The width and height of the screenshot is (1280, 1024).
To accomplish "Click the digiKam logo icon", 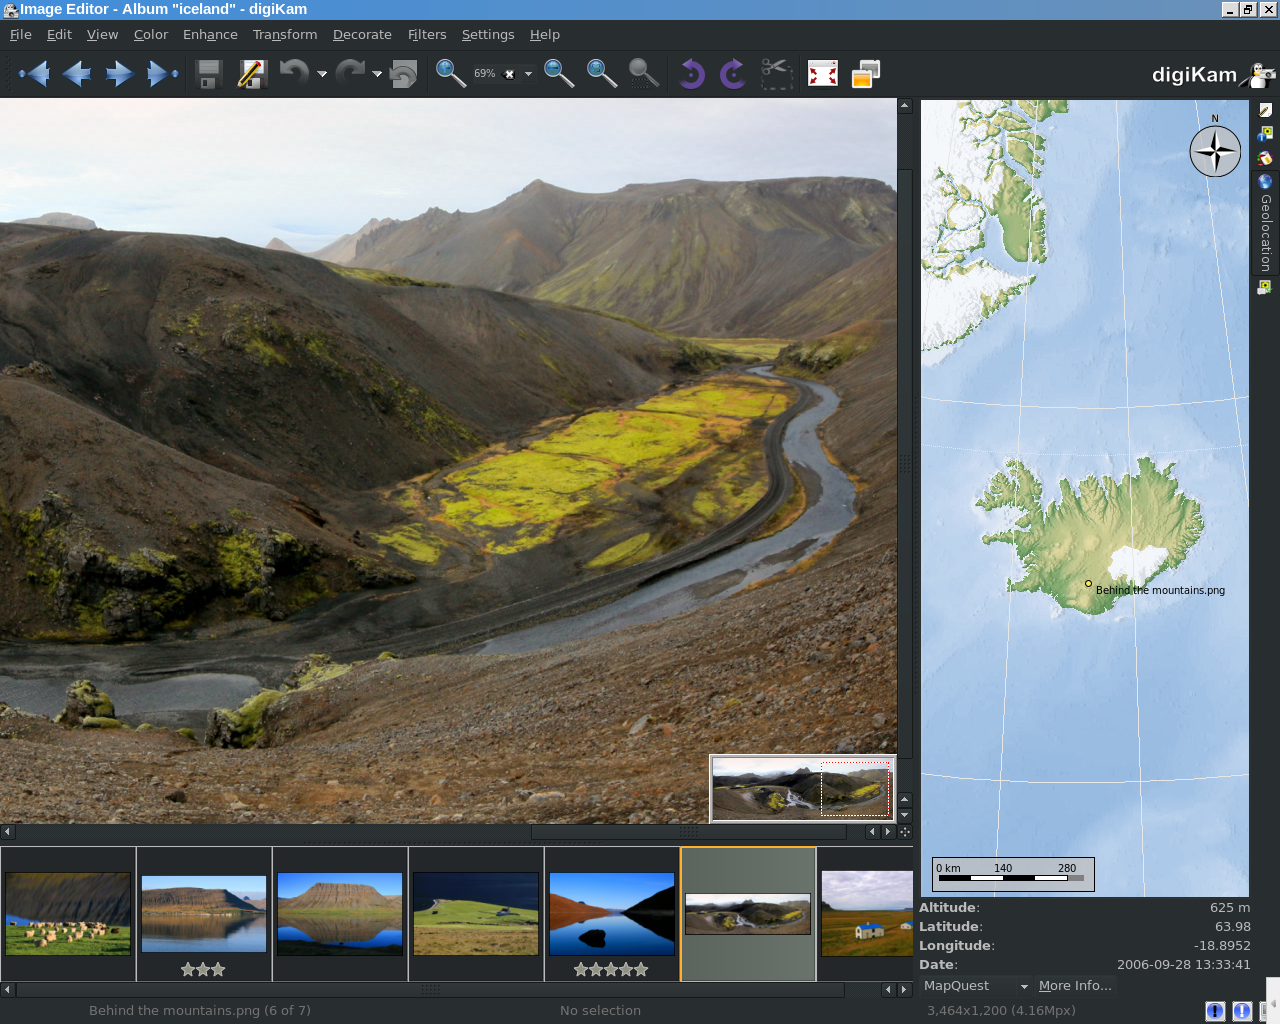I will (x=1257, y=75).
